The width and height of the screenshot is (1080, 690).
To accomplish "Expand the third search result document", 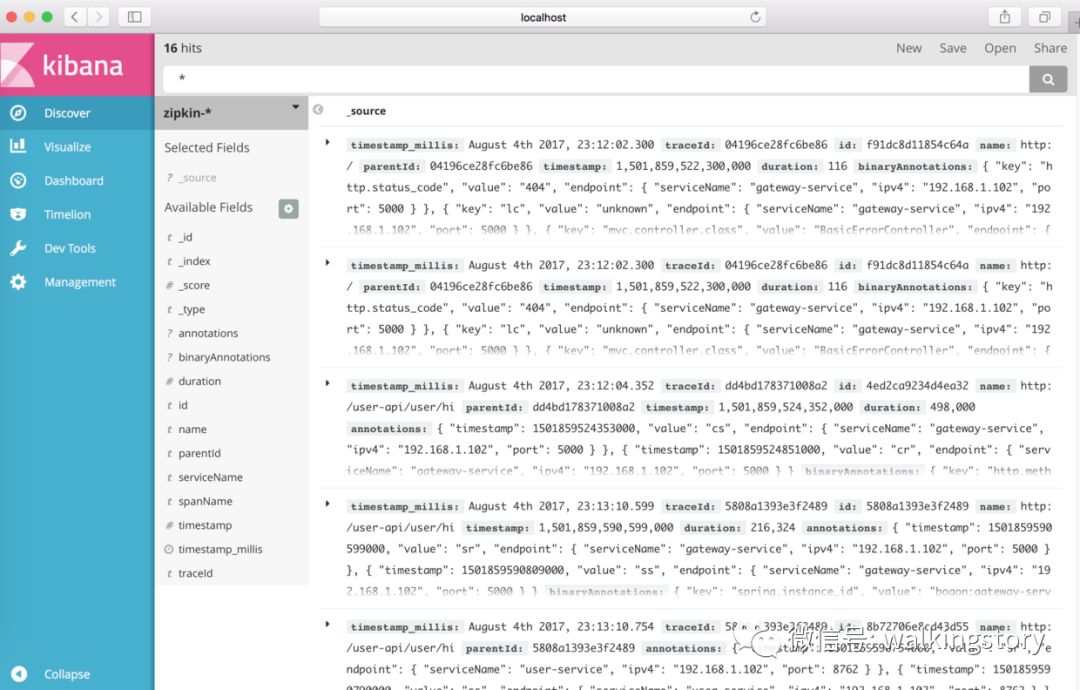I will point(328,385).
